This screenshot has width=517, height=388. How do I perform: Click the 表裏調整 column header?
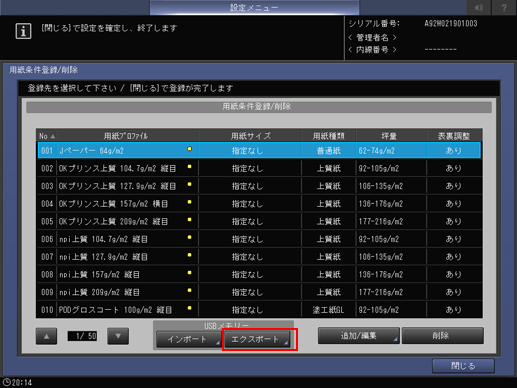tap(454, 136)
